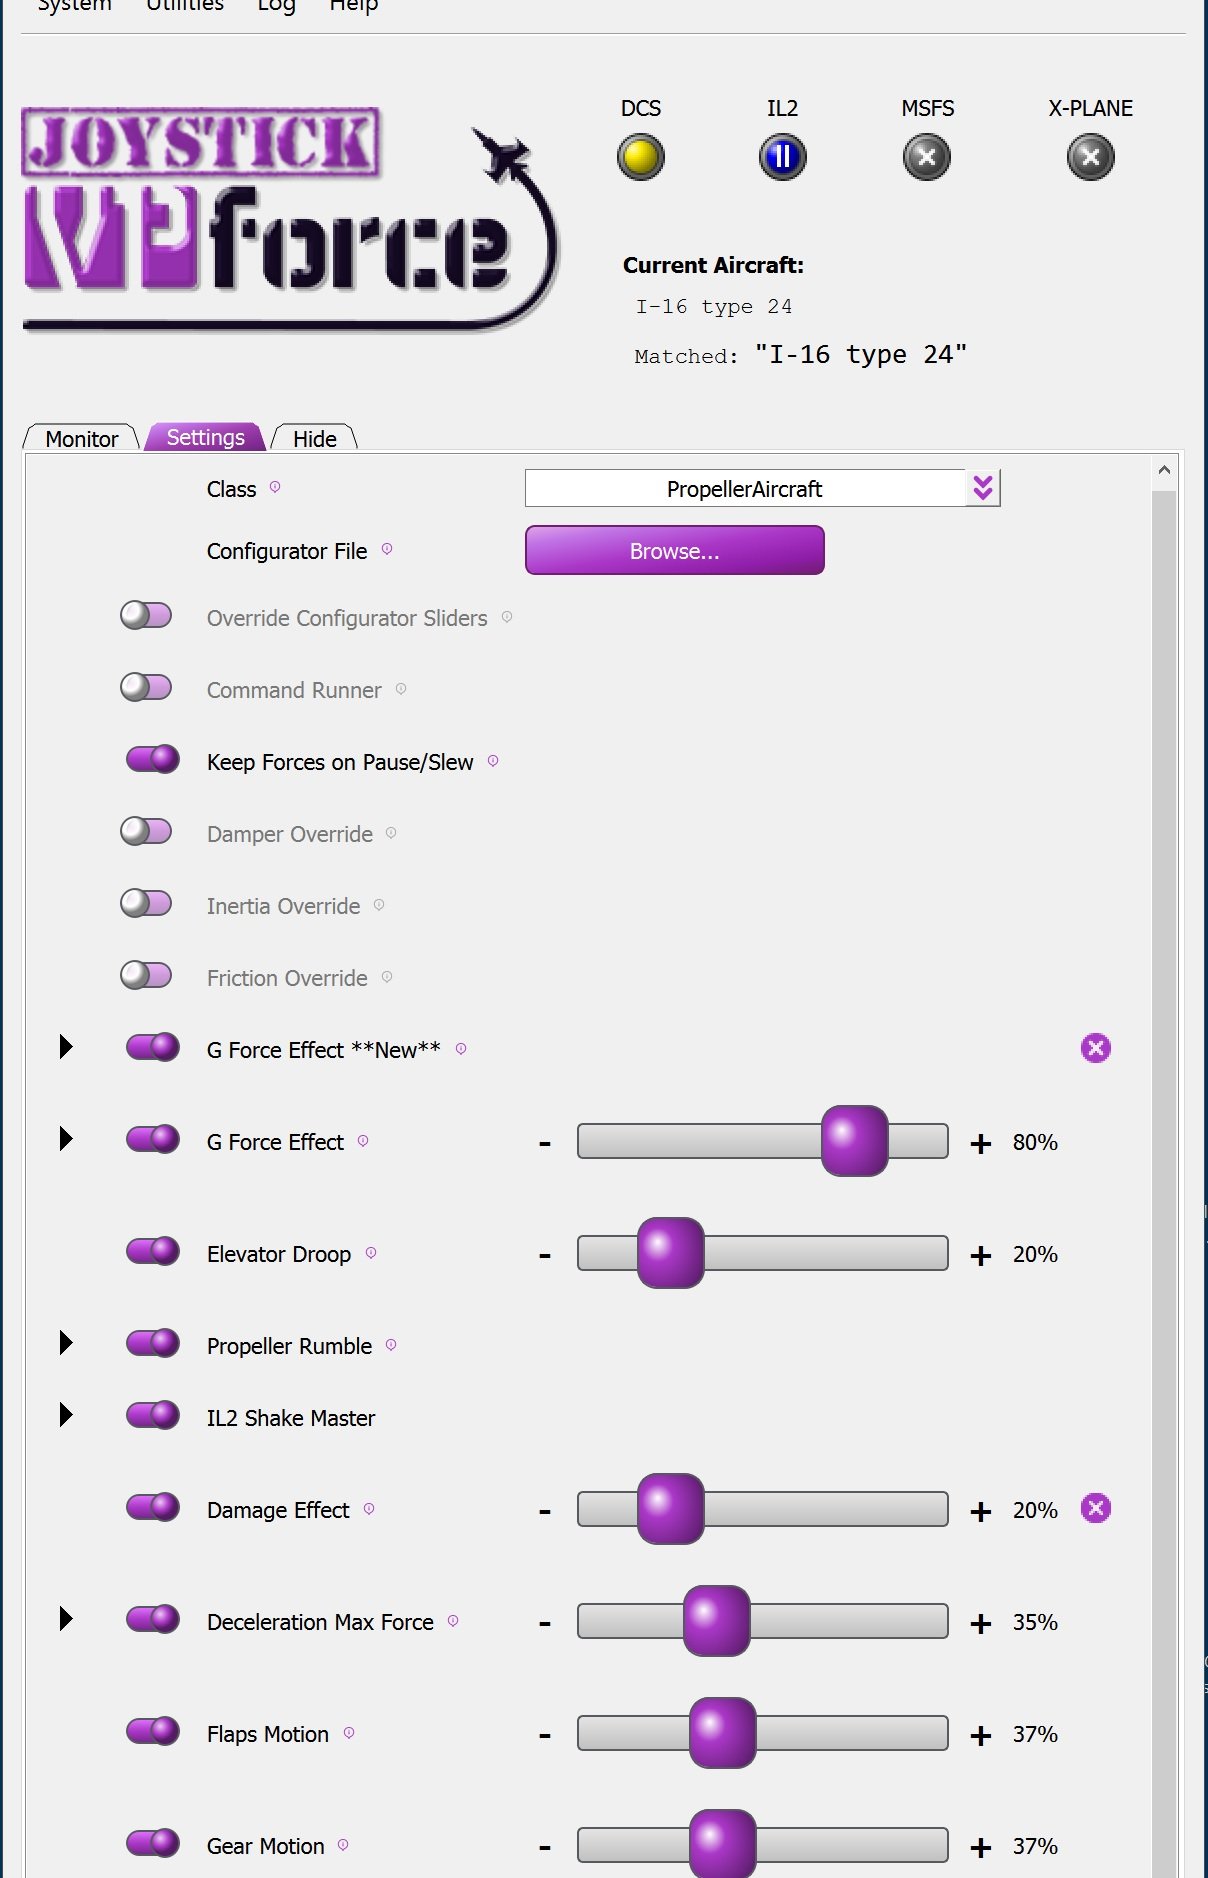Expand Deceleration Max Force options

pos(66,1619)
